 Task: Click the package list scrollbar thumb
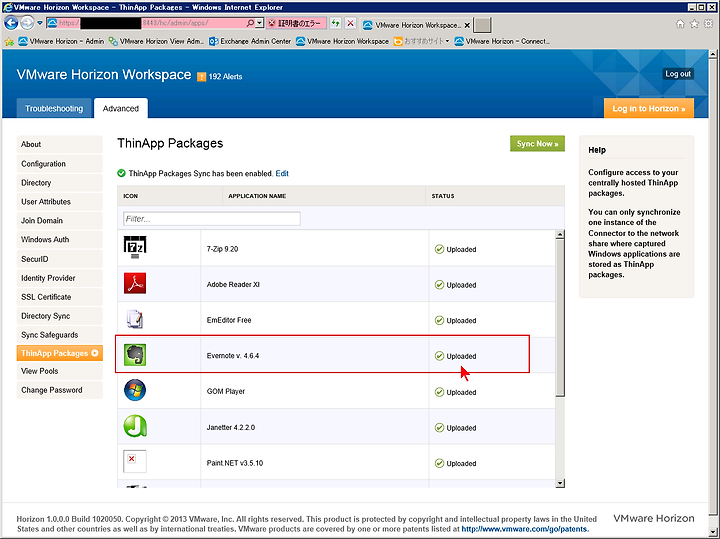tap(560, 317)
